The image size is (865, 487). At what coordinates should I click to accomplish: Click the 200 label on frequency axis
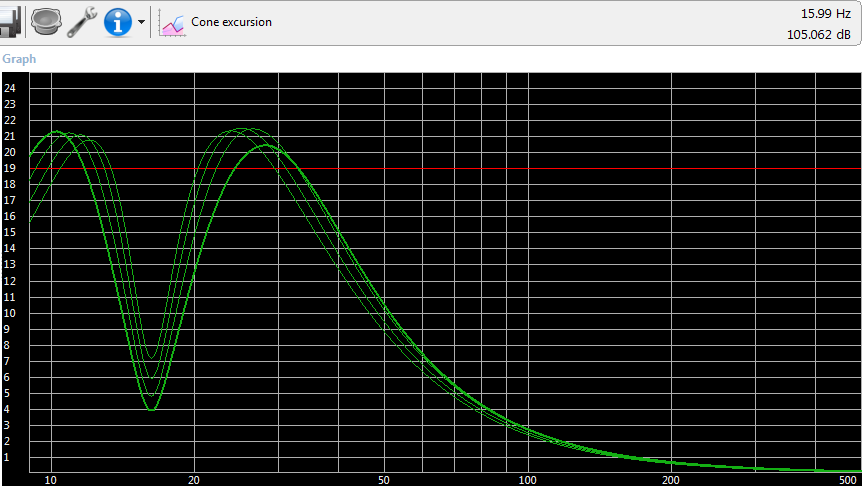pyautogui.click(x=671, y=480)
